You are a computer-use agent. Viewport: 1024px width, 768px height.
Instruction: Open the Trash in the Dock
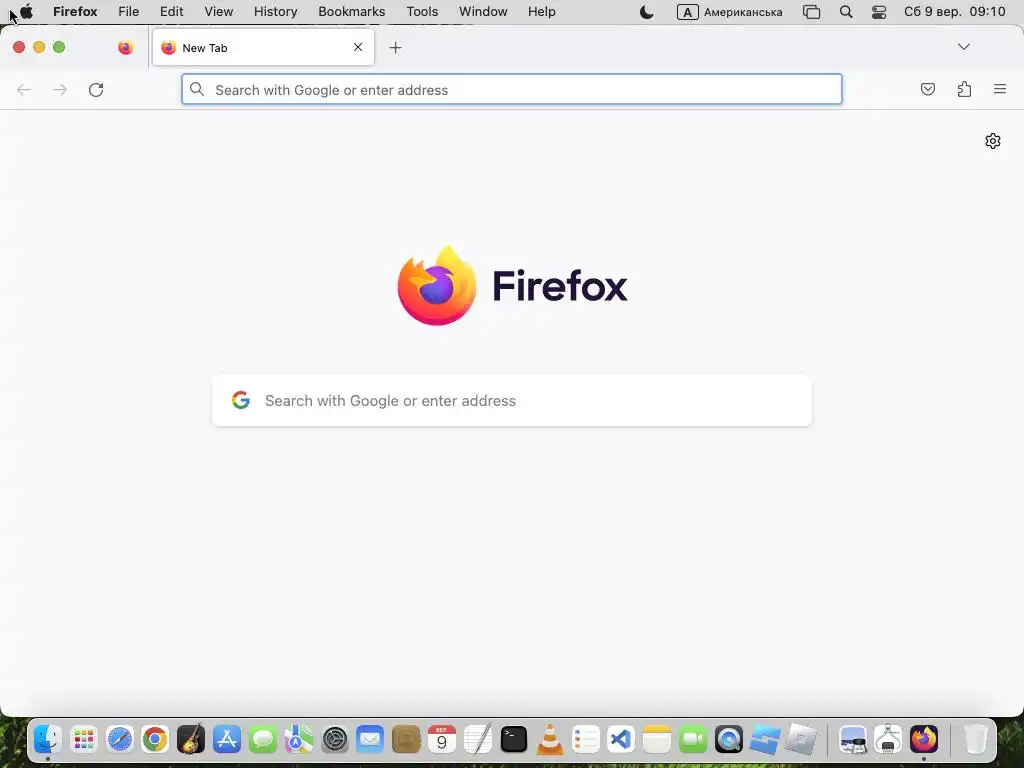click(x=976, y=740)
